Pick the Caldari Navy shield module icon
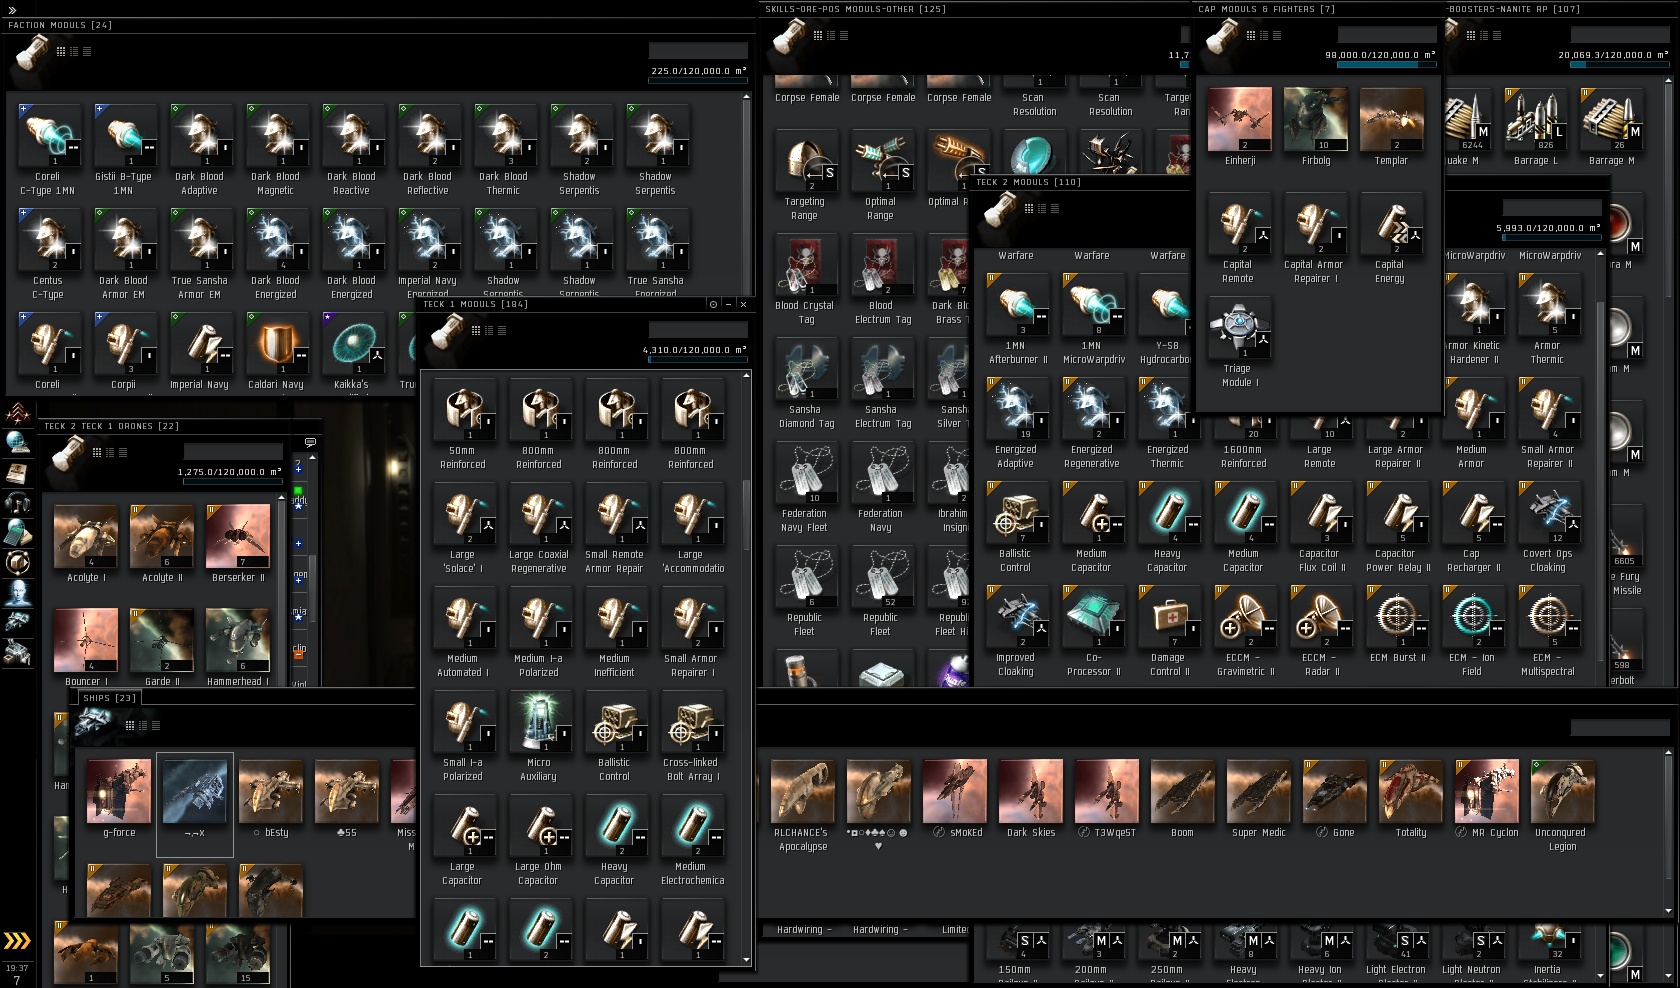This screenshot has height=988, width=1680. pos(277,344)
